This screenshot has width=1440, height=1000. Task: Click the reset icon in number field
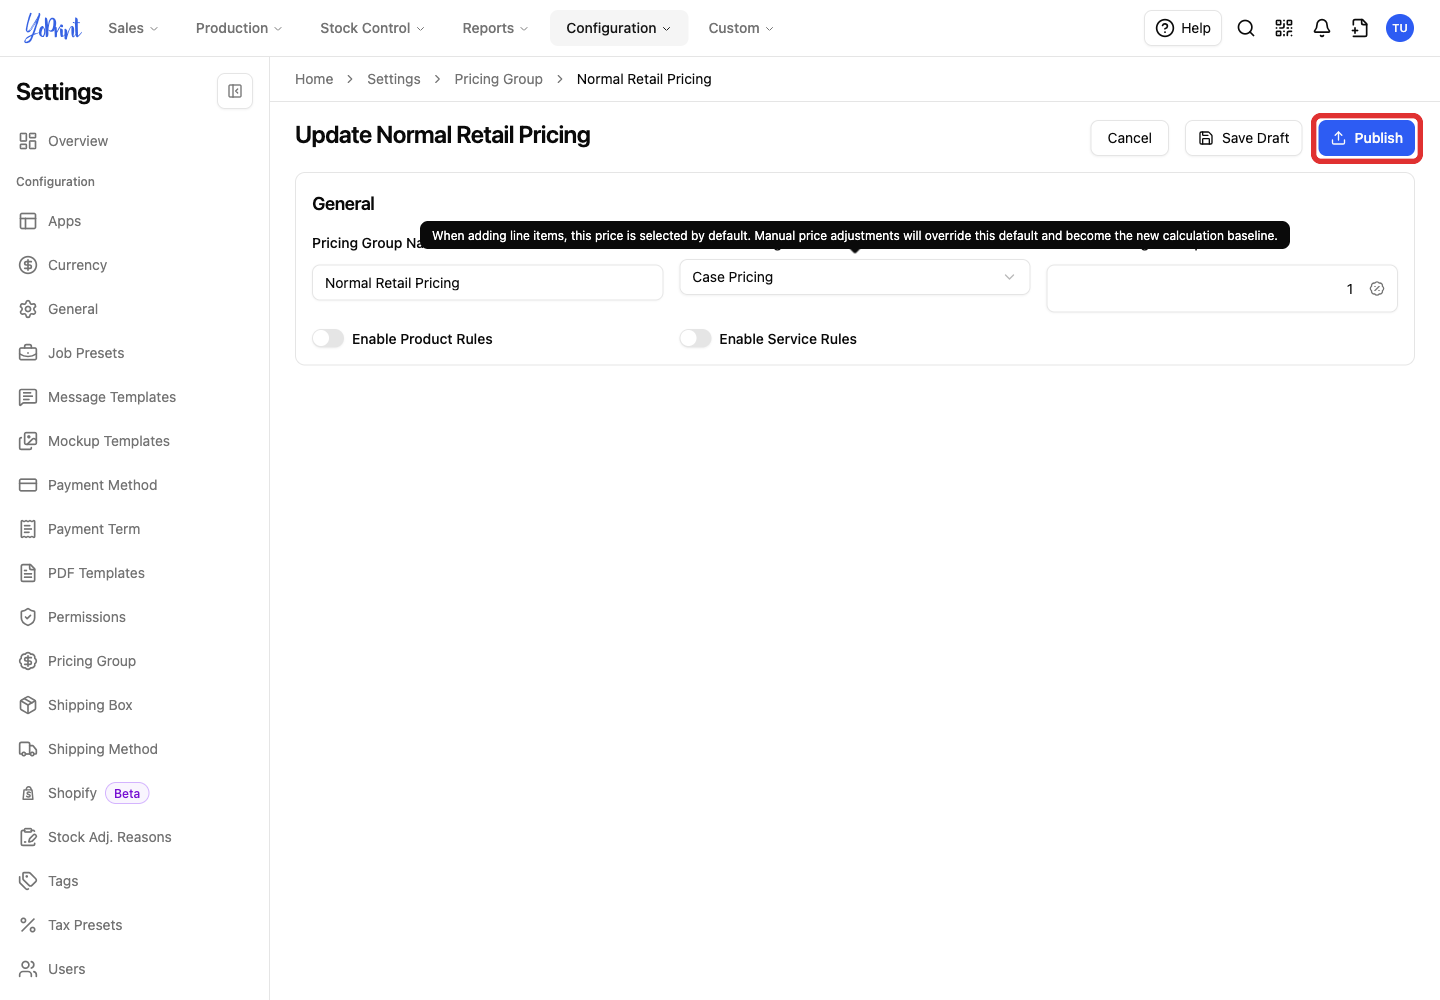pyautogui.click(x=1377, y=289)
